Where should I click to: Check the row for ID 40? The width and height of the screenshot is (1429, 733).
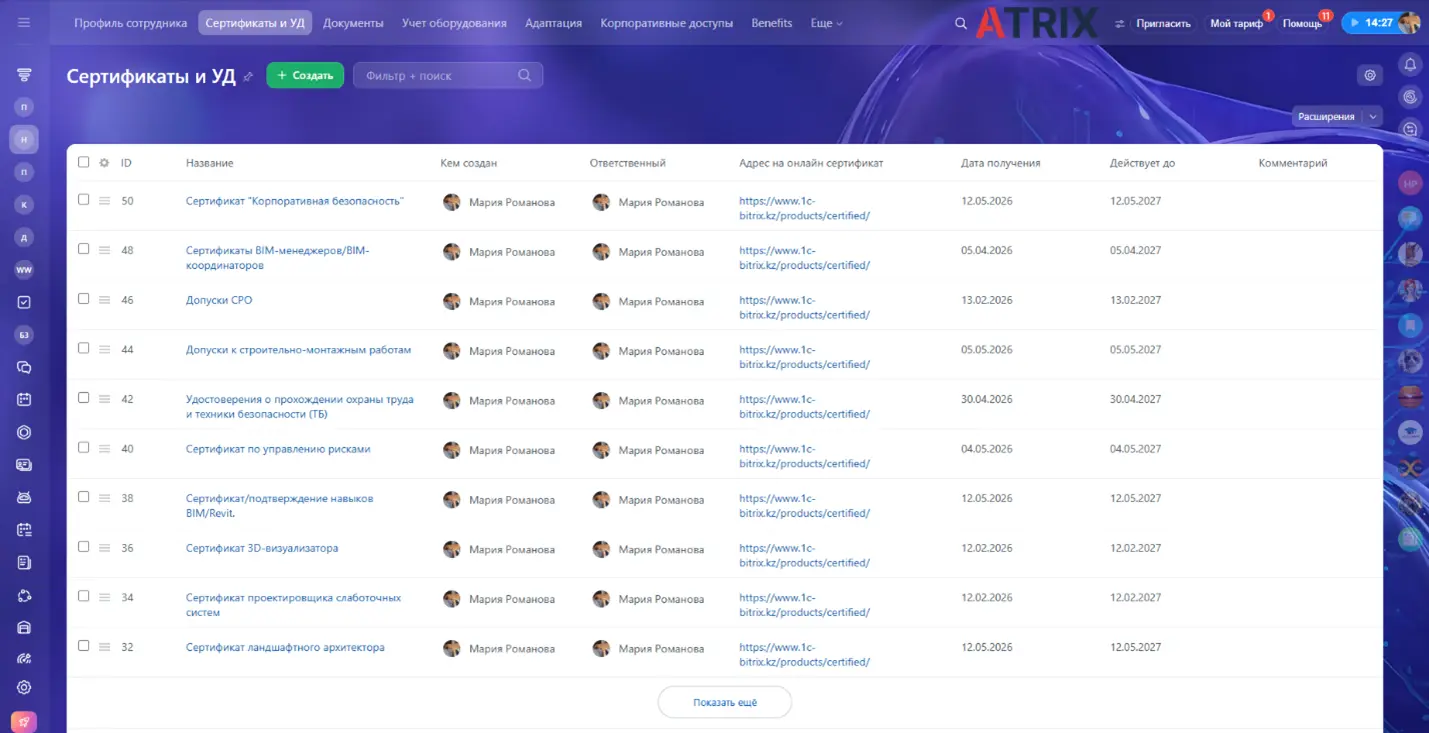(83, 447)
